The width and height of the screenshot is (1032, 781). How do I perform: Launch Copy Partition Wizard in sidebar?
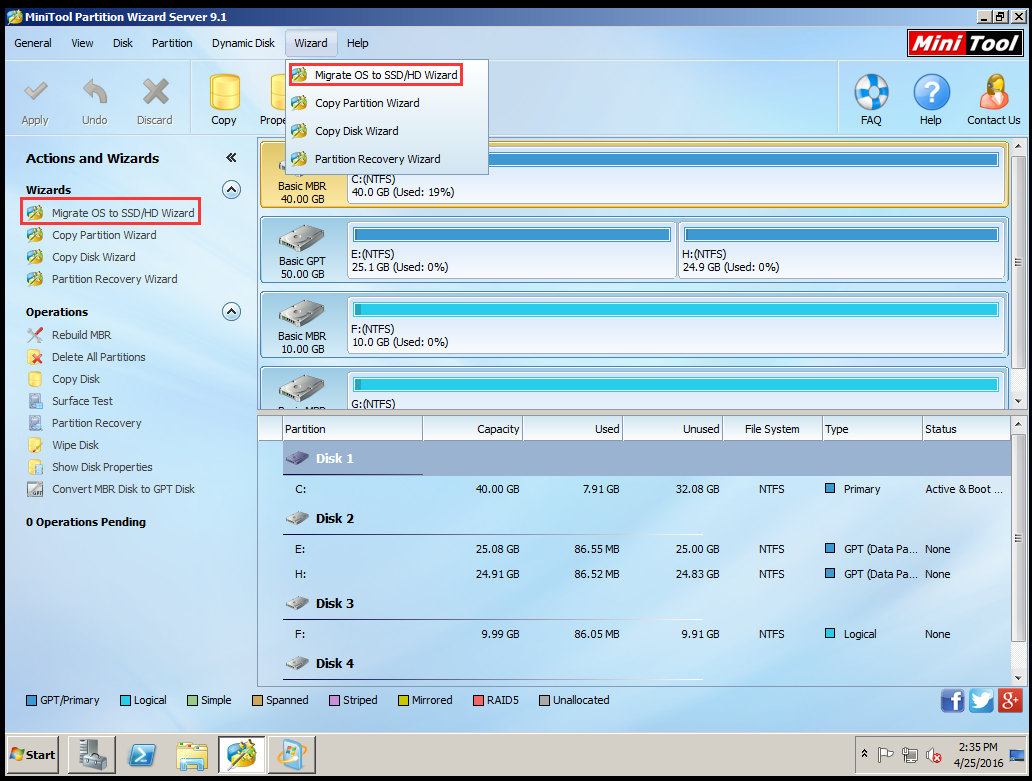[91, 235]
